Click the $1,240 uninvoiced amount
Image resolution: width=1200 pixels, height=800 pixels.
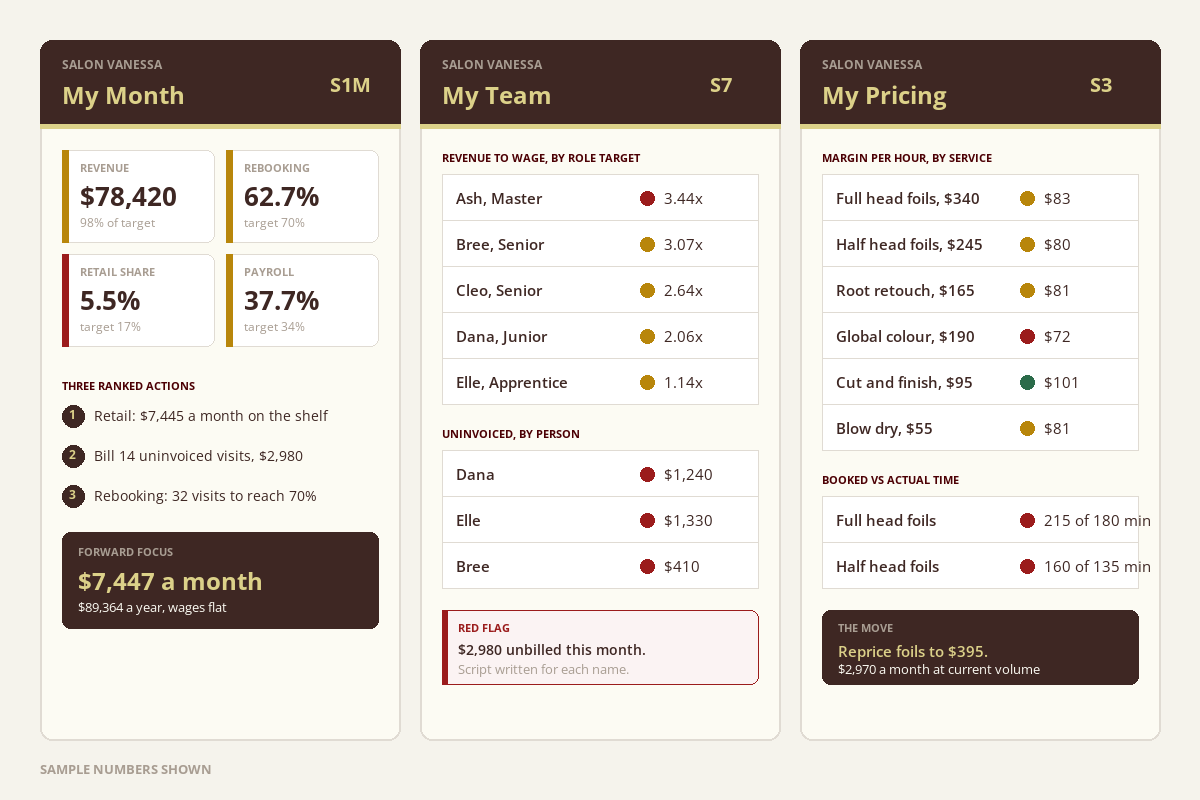point(688,474)
